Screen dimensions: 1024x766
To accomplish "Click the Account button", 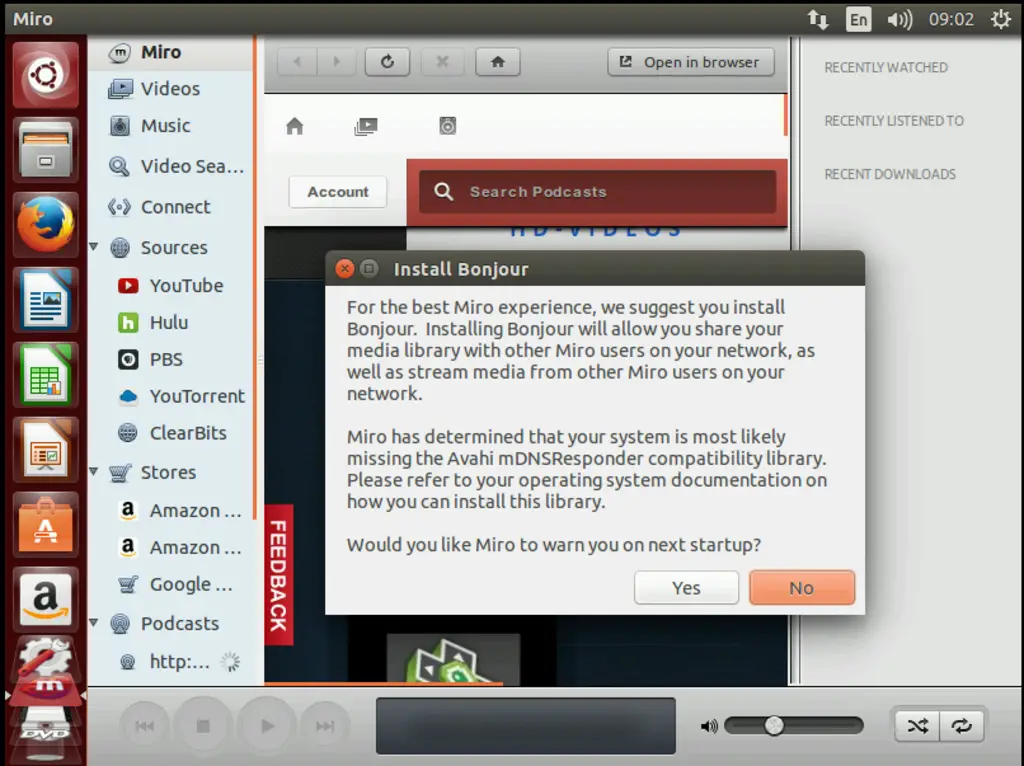I will 338,192.
